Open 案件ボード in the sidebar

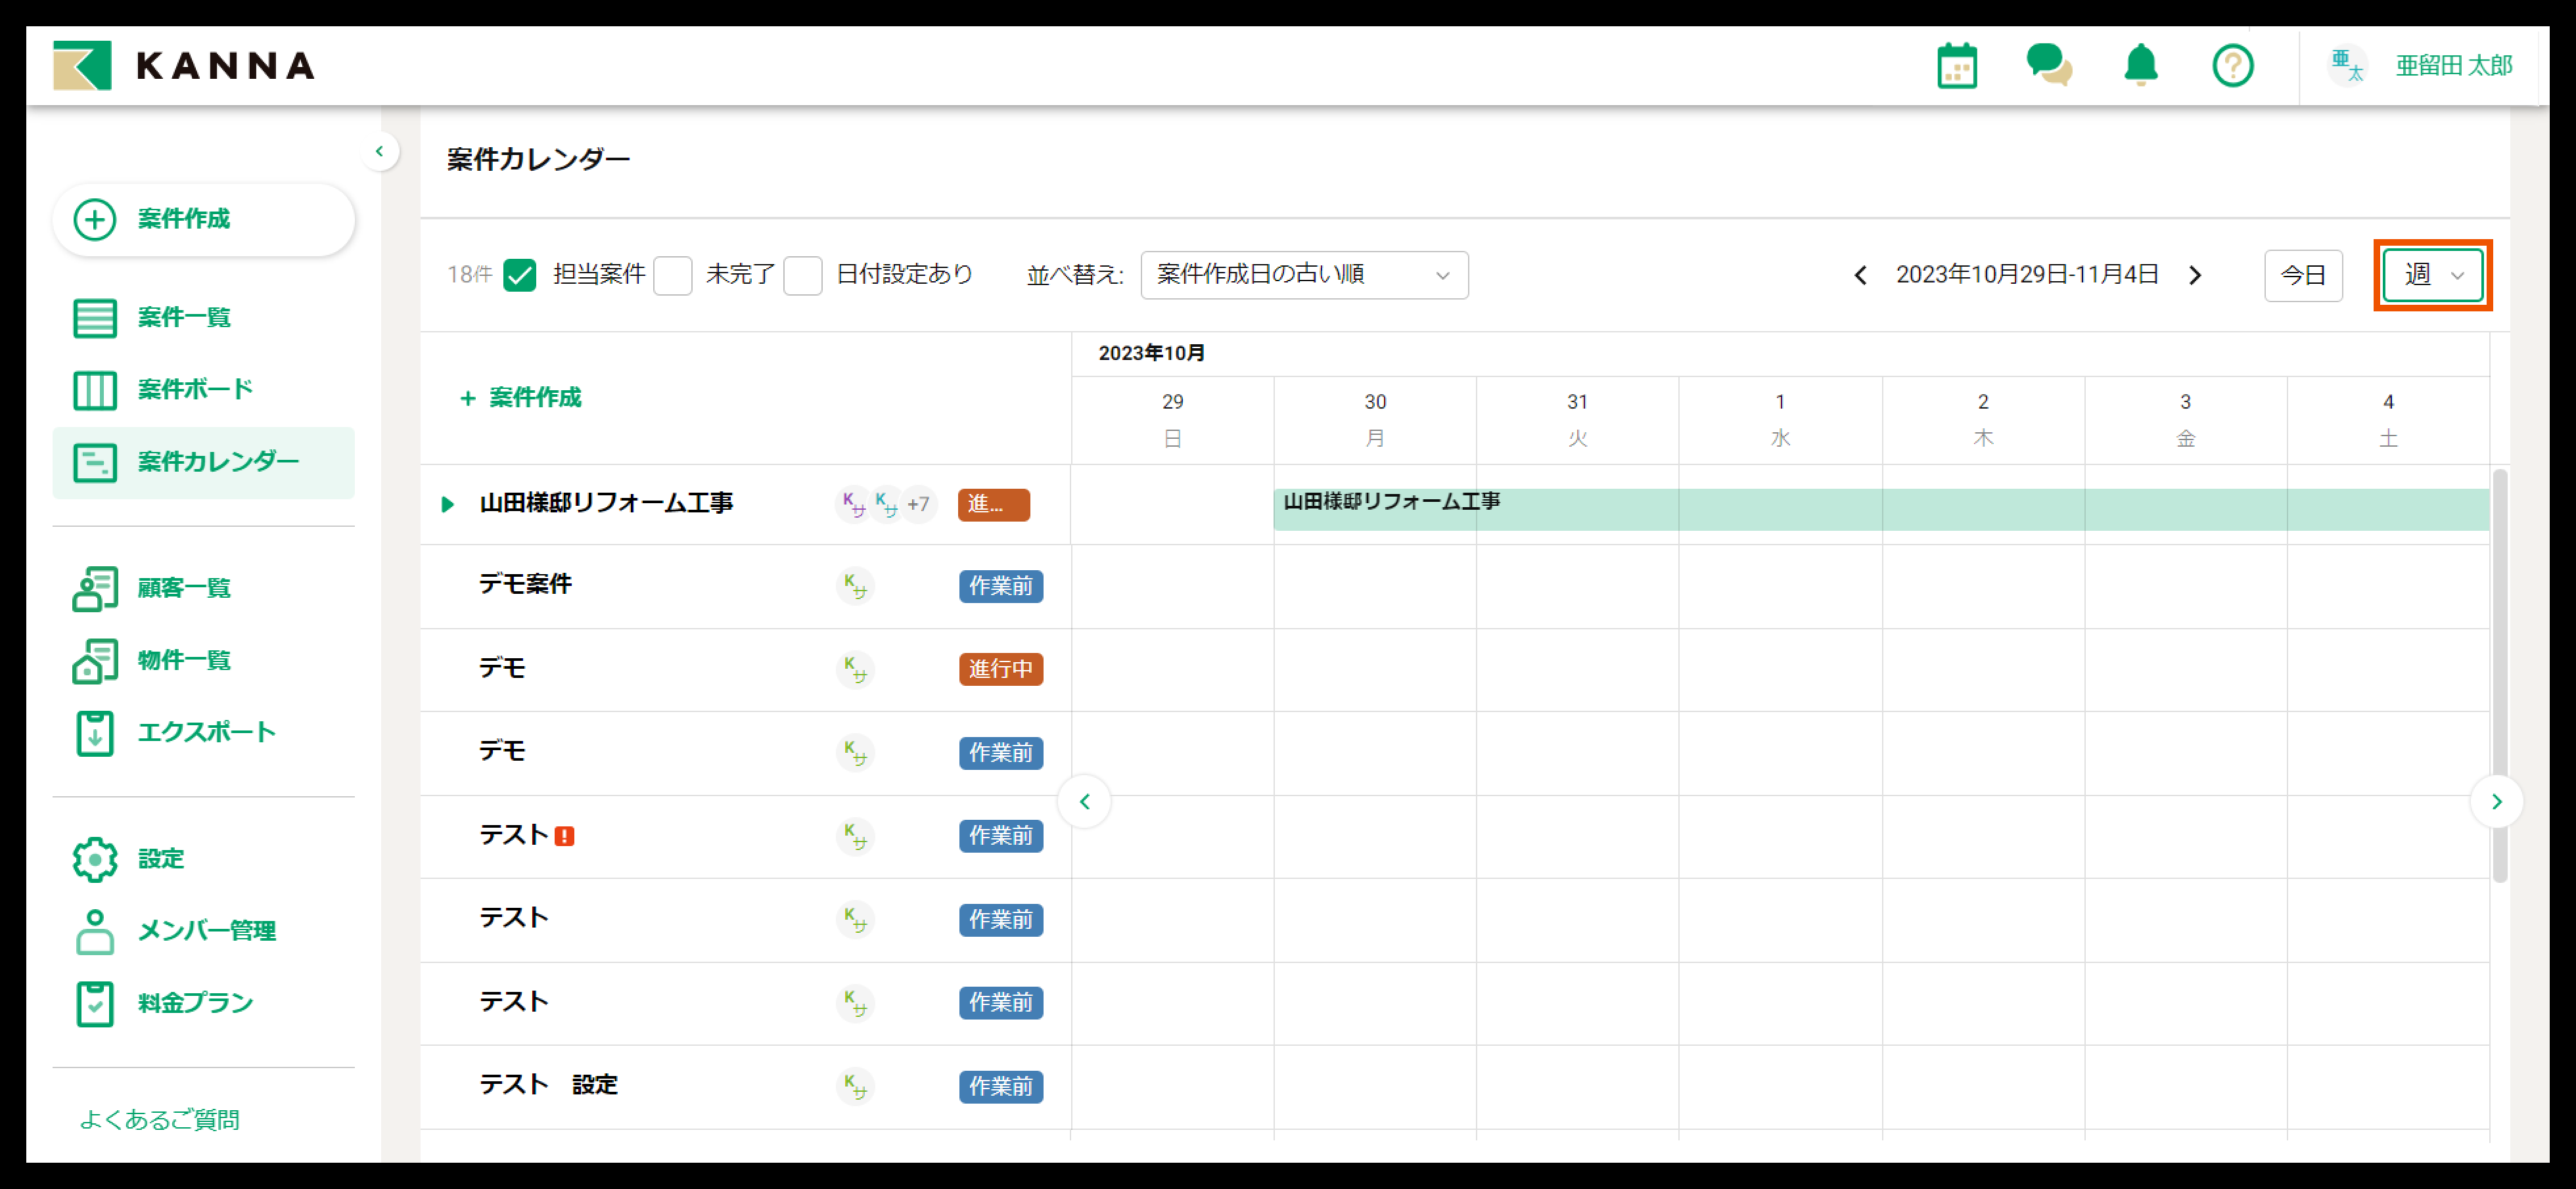(204, 390)
